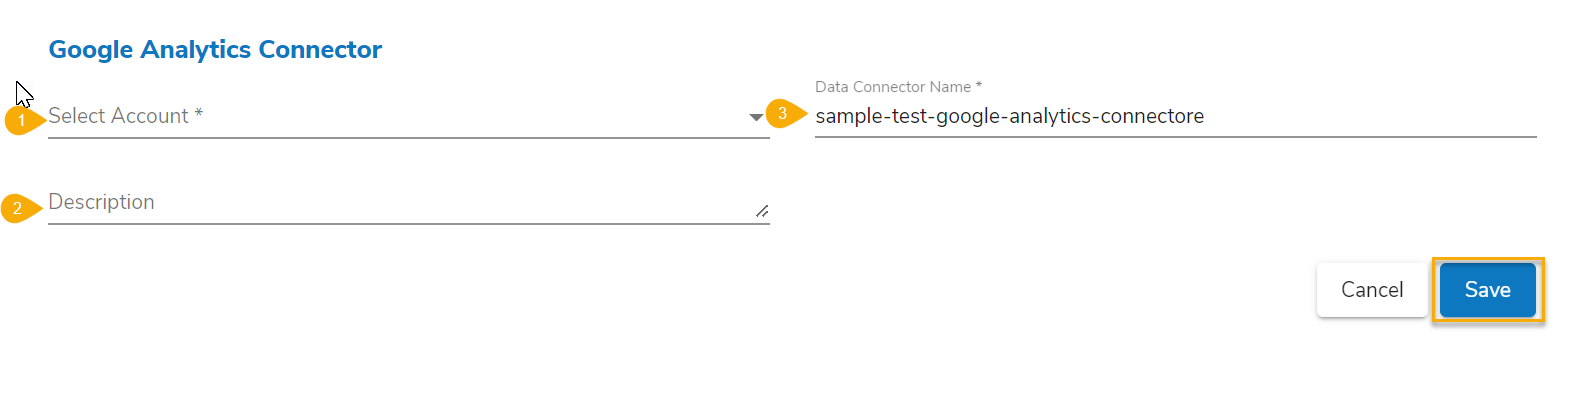Click the black arrow cursor icon
This screenshot has height=410, width=1583.
[x=24, y=93]
